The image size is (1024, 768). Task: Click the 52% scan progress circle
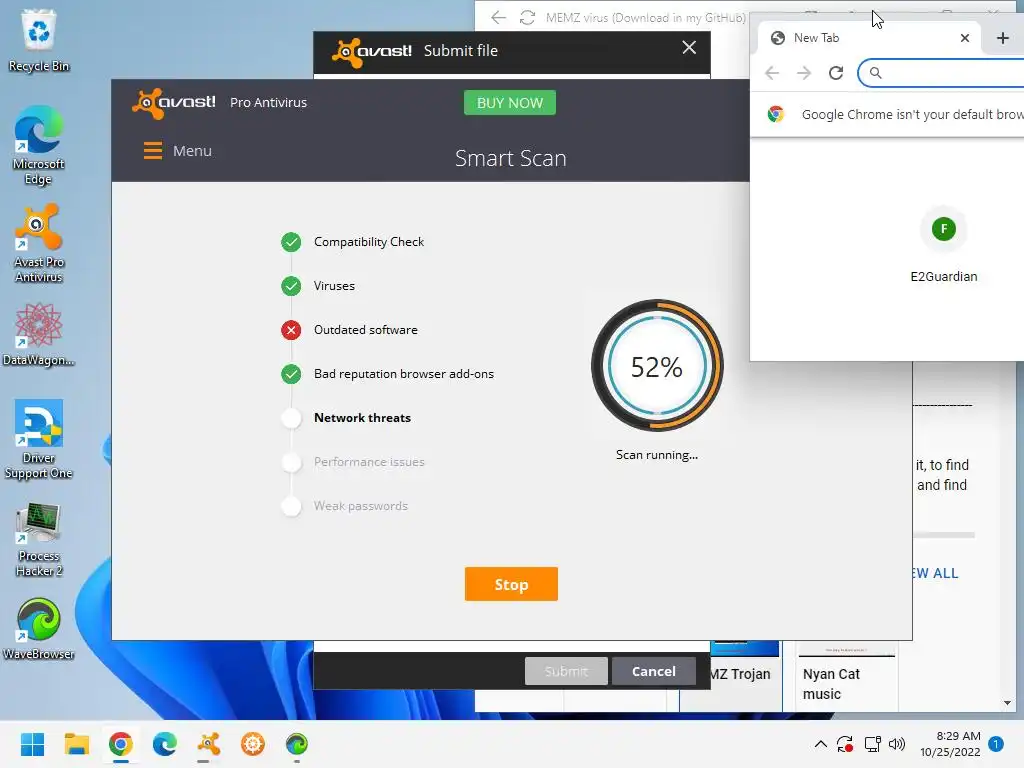point(657,366)
